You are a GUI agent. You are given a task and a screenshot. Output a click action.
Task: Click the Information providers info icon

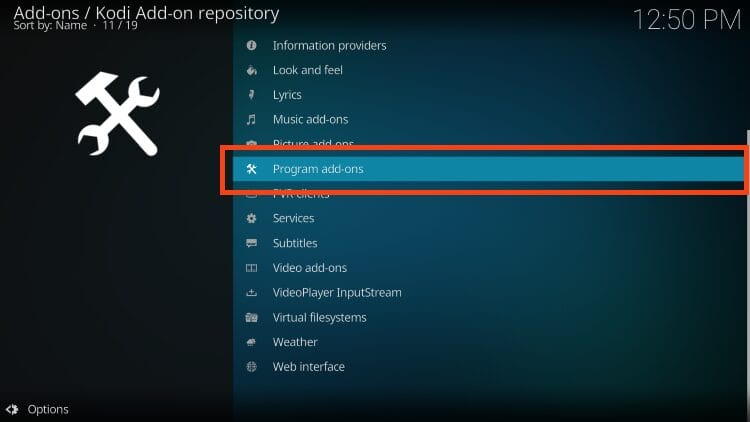tap(251, 46)
